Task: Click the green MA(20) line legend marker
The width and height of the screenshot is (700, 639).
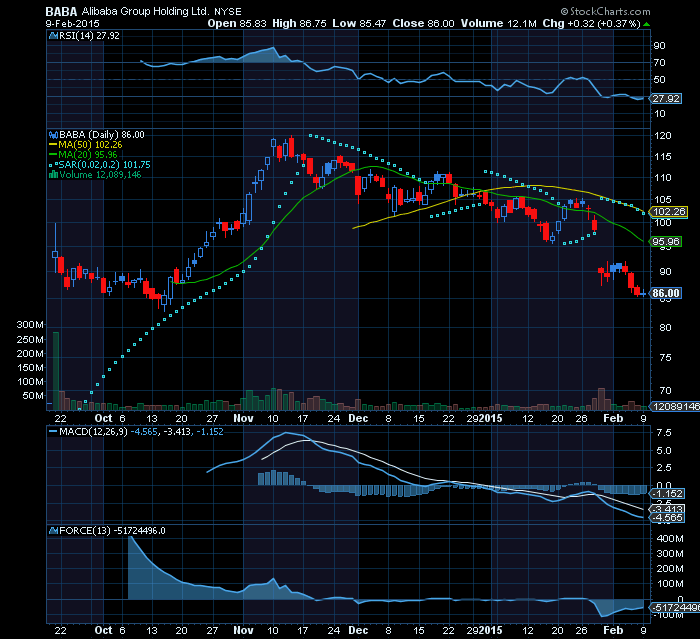Action: [53, 155]
